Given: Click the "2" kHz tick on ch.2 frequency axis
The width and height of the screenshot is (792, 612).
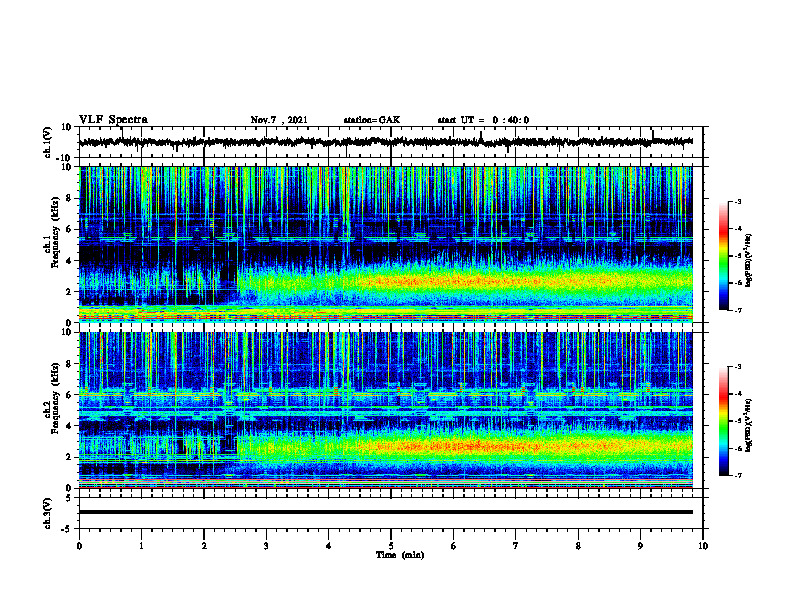Looking at the screenshot, I should point(70,457).
